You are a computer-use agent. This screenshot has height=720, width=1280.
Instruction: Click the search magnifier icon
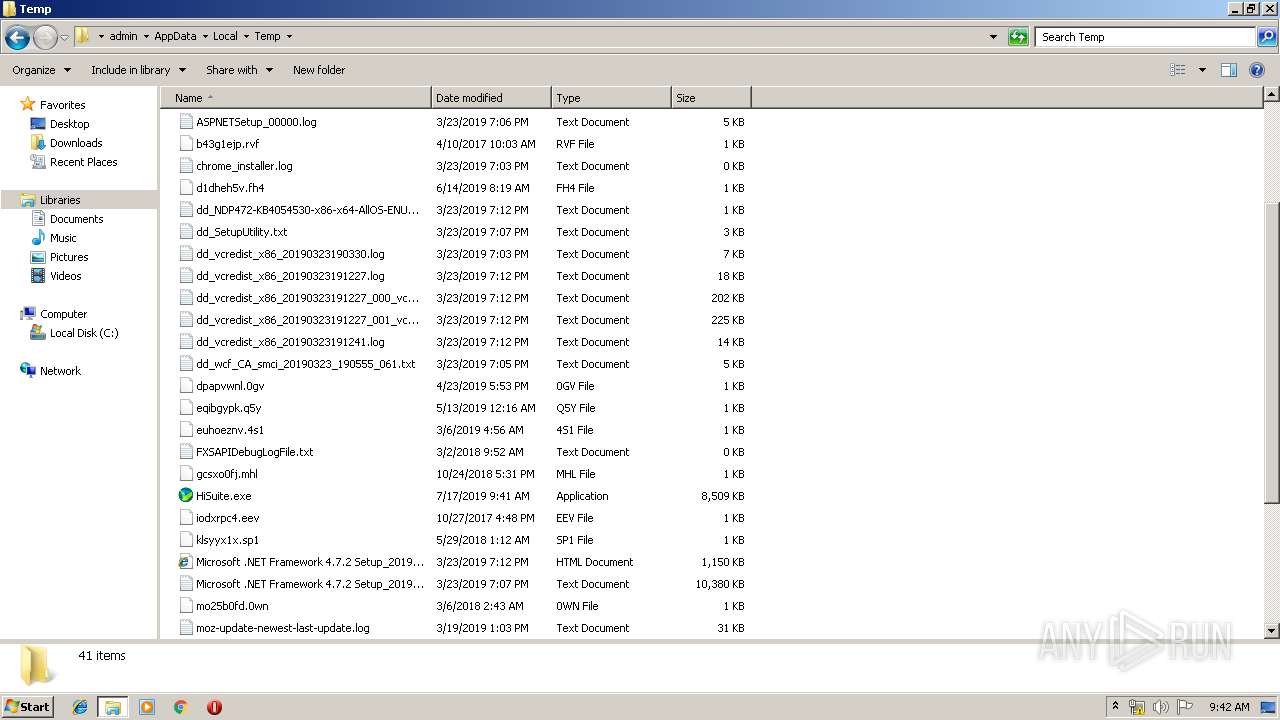coord(1266,37)
